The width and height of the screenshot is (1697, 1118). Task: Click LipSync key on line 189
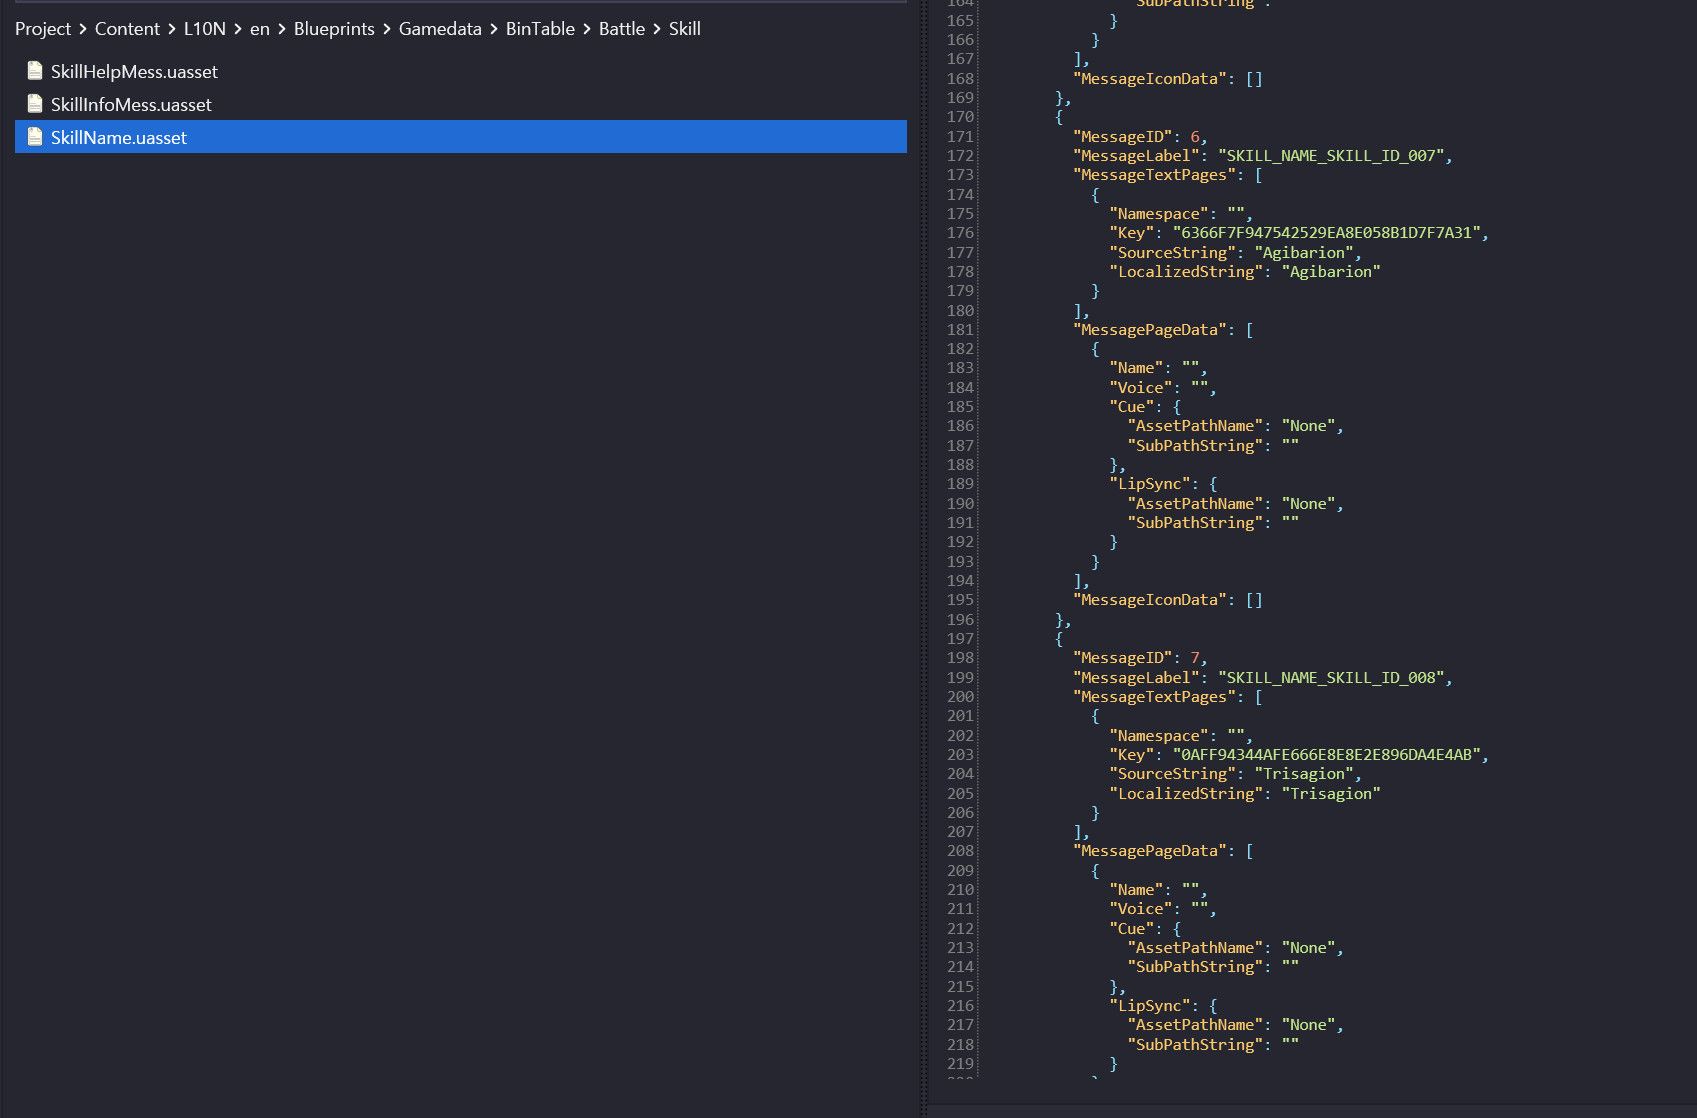tap(1150, 484)
